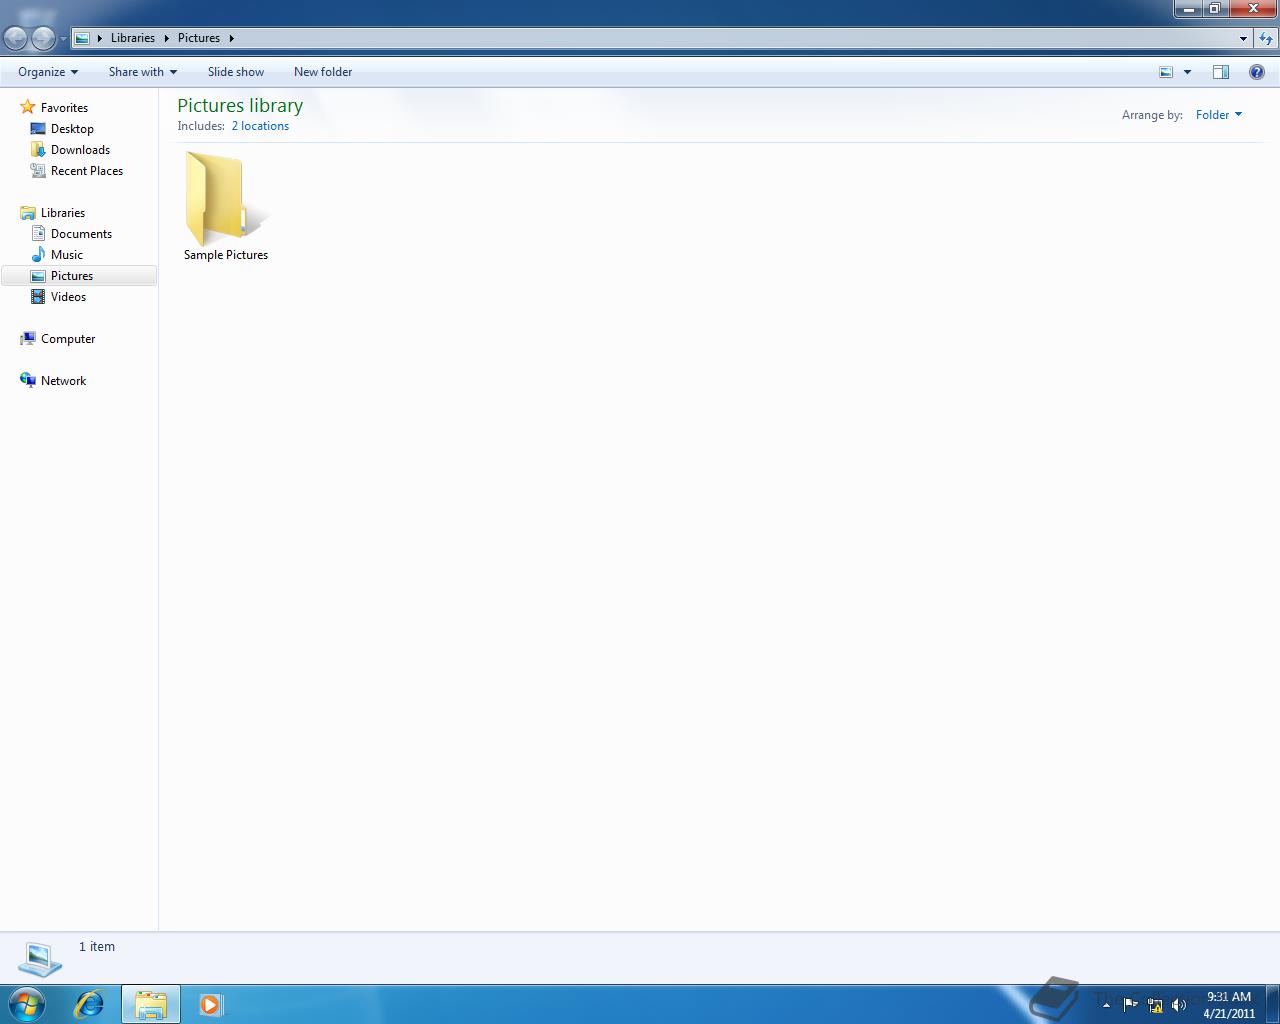1280x1024 pixels.
Task: Launch Windows Media Player from taskbar
Action: [x=210, y=1004]
